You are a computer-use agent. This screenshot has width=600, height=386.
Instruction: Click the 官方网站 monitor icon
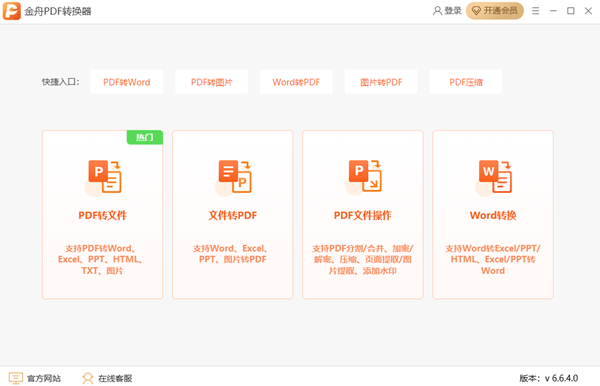coord(16,378)
